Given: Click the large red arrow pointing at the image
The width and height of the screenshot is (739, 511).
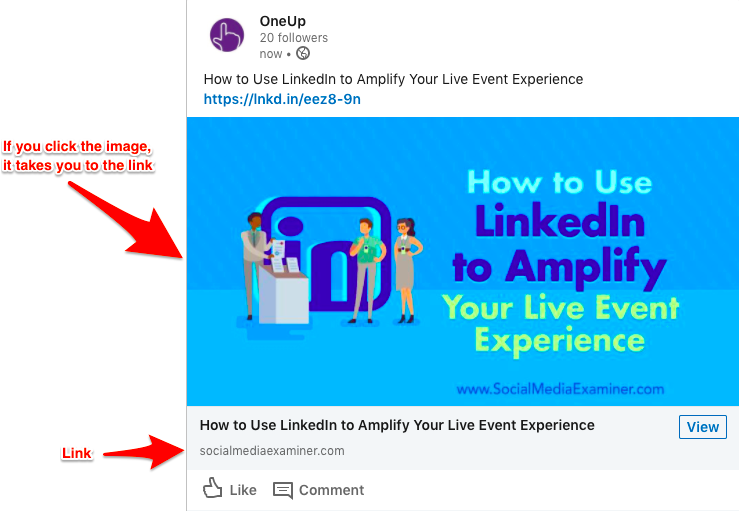Looking at the screenshot, I should pos(126,220).
